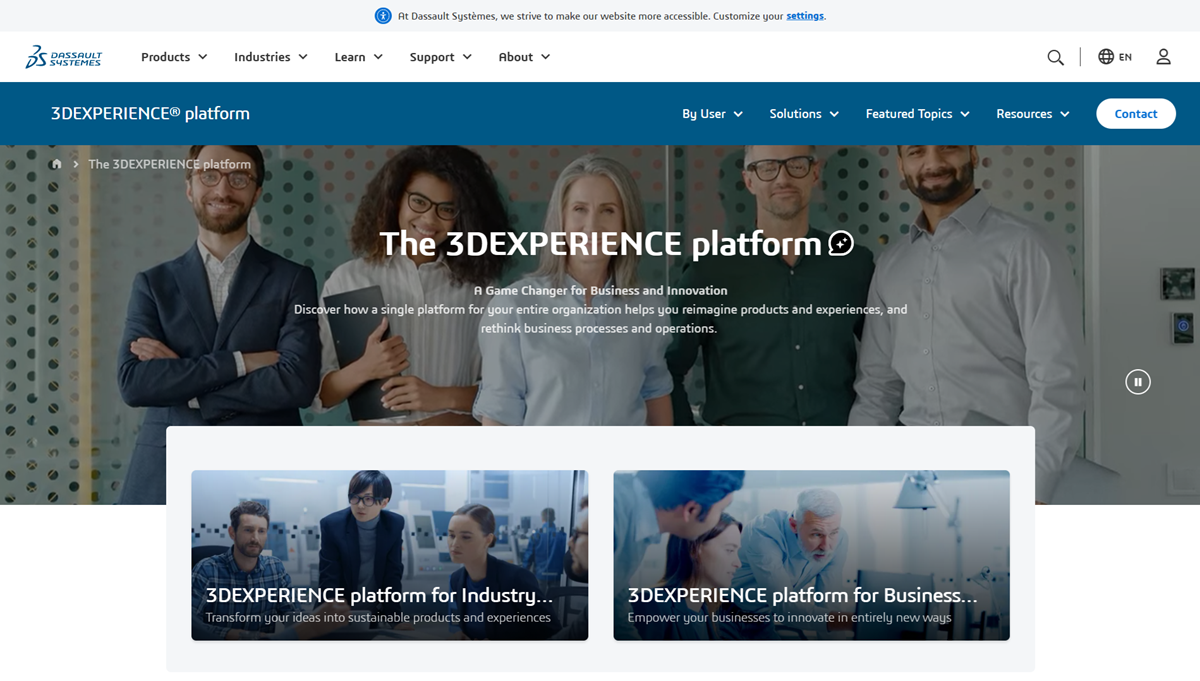Viewport: 1200px width, 681px height.
Task: Open the globe language selector
Action: point(1106,57)
